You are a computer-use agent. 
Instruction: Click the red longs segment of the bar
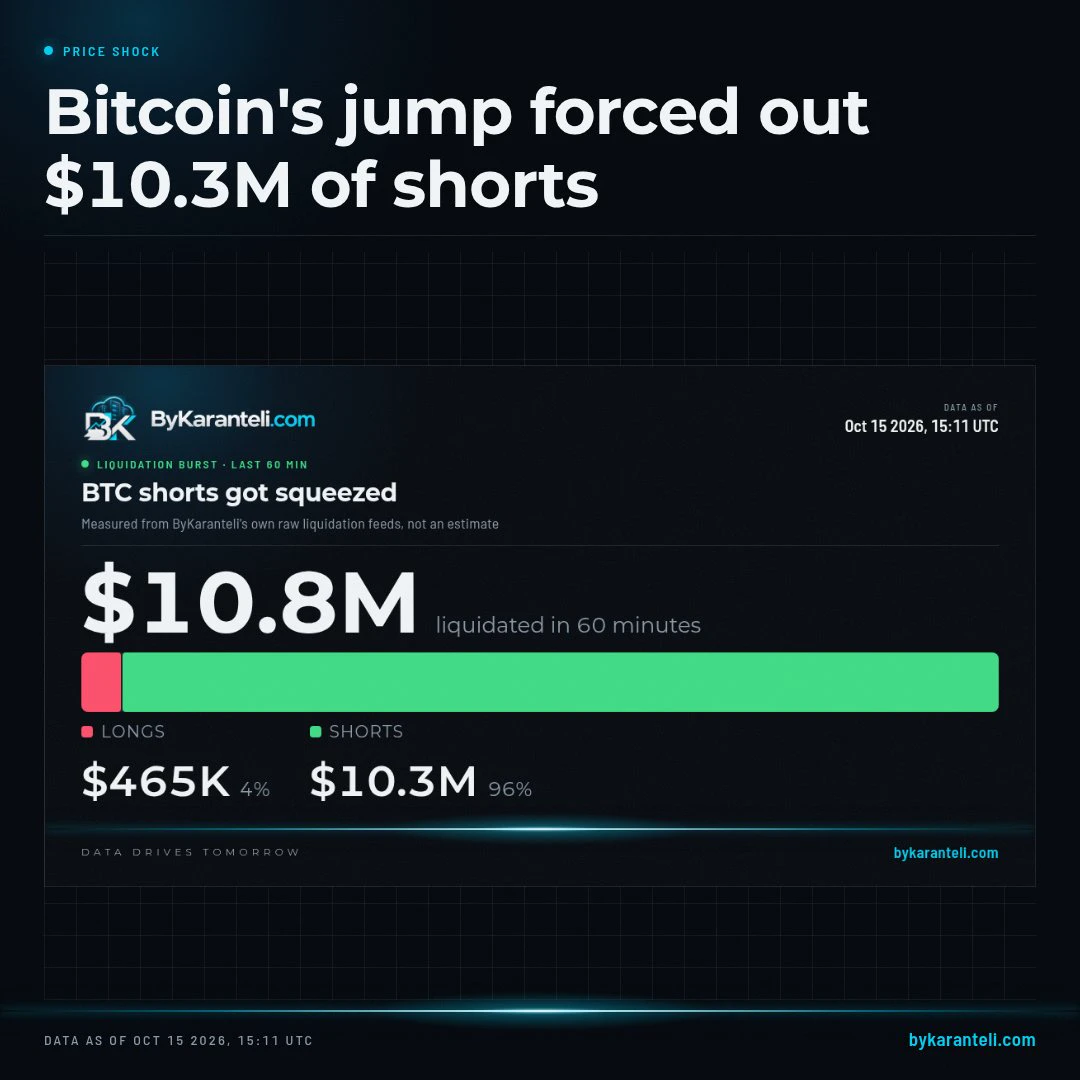[101, 682]
